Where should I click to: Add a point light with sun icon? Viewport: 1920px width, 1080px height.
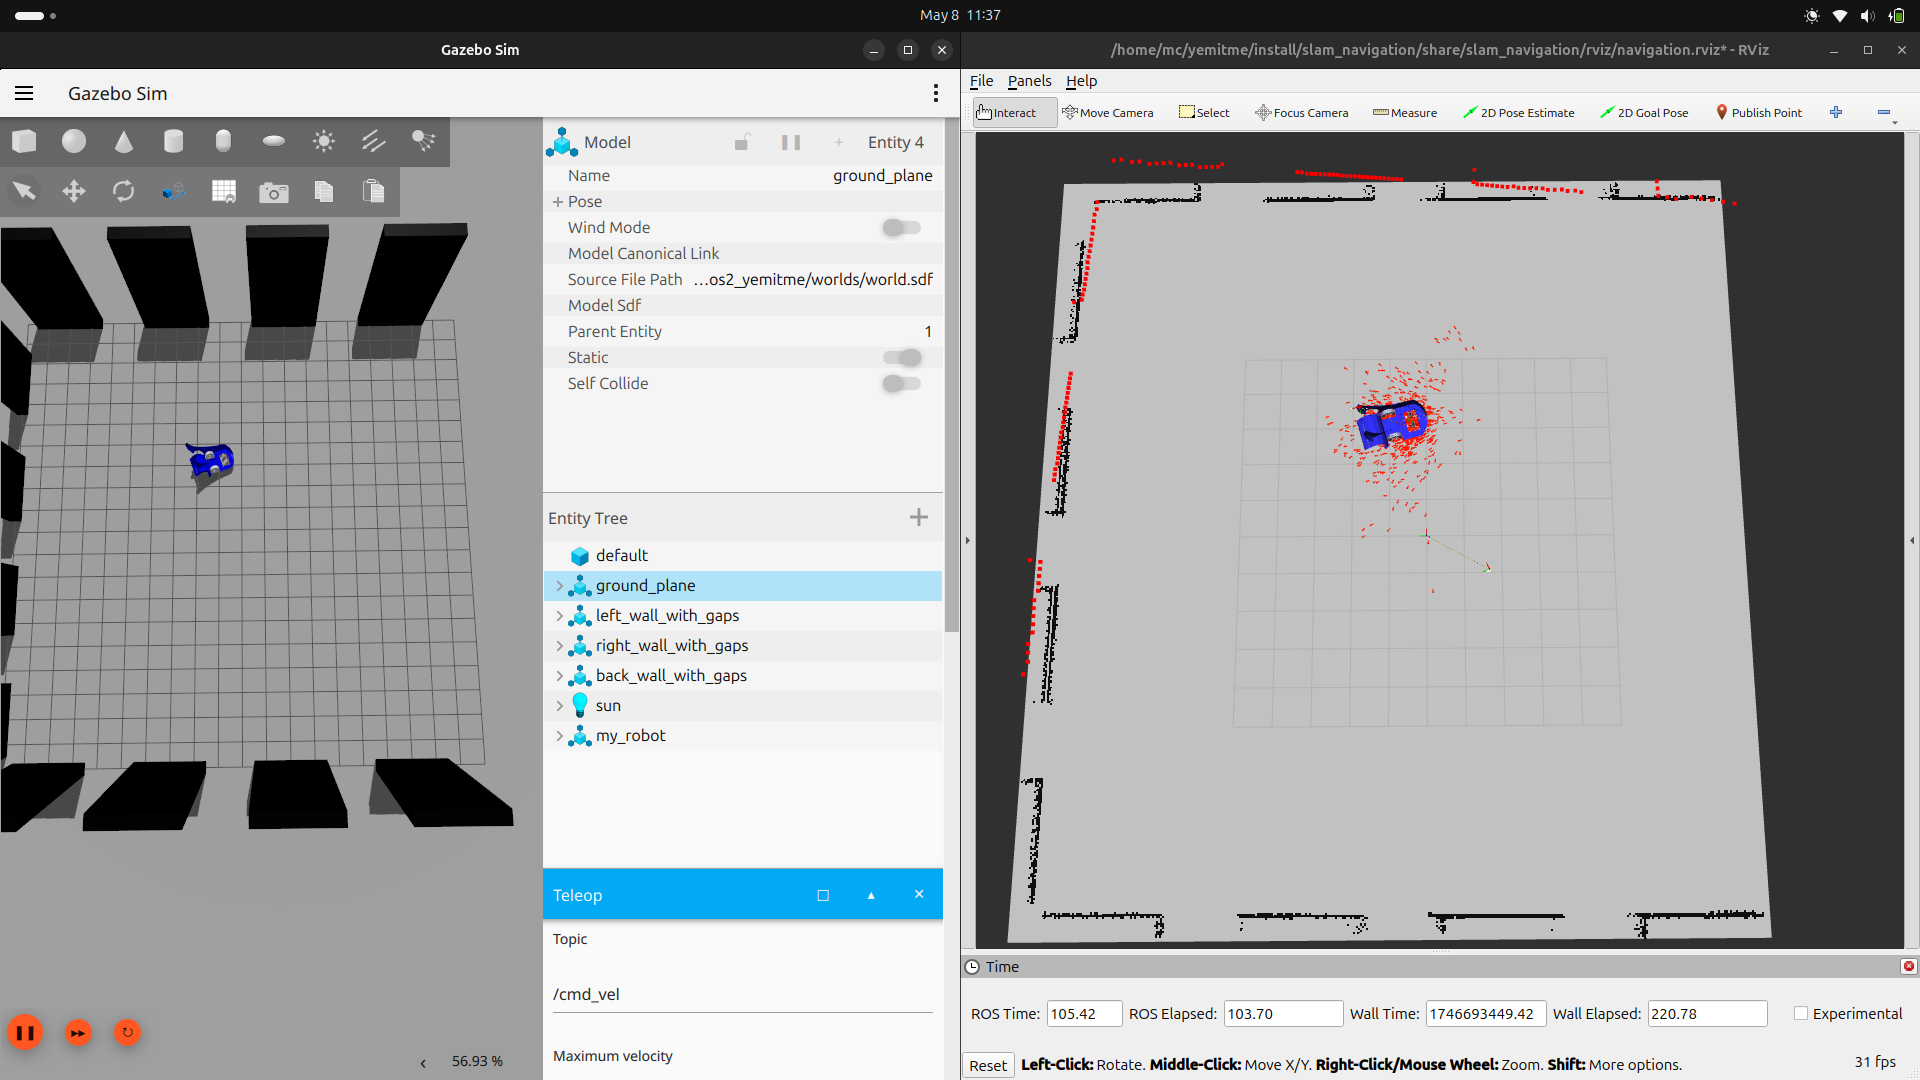point(323,142)
